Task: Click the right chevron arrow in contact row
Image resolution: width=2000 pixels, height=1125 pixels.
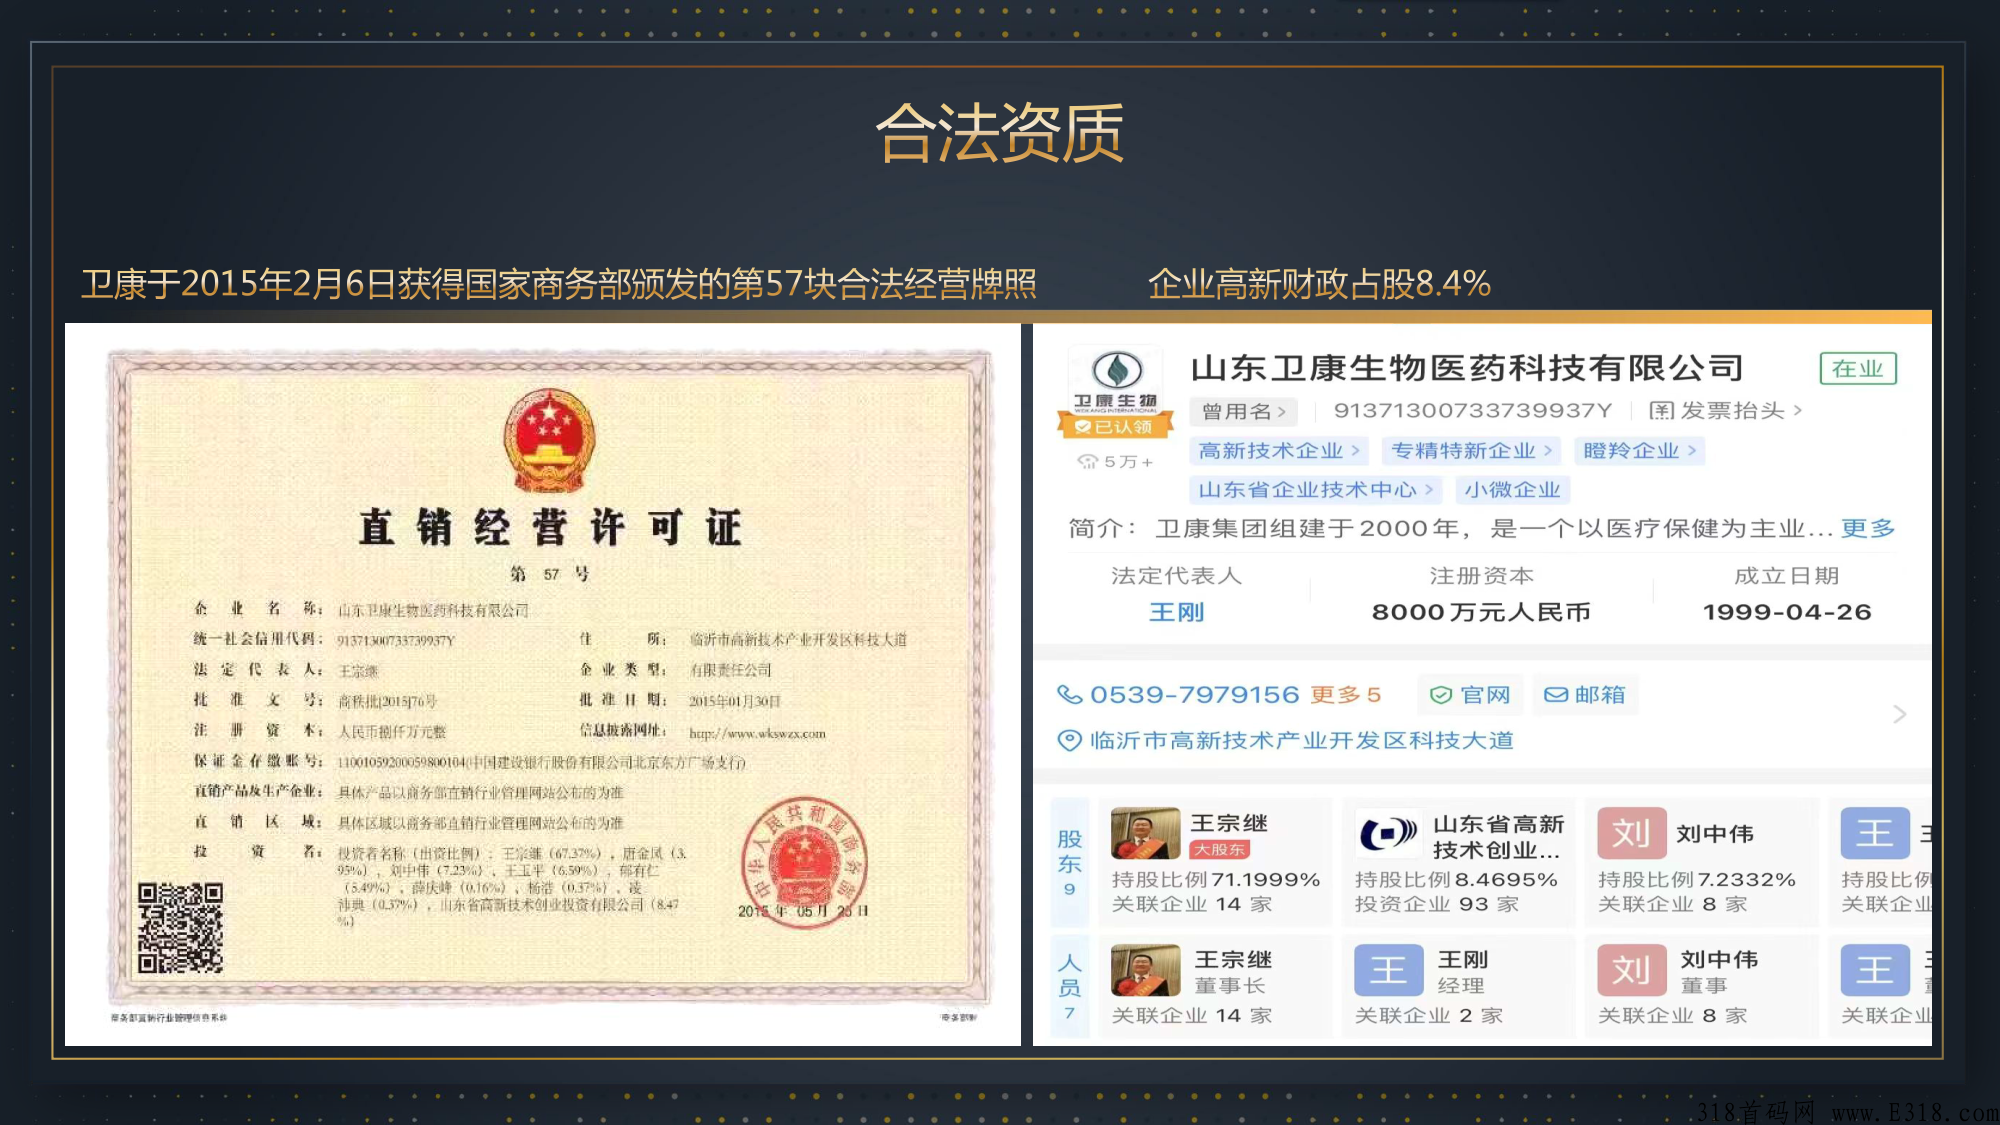Action: pos(1899,714)
